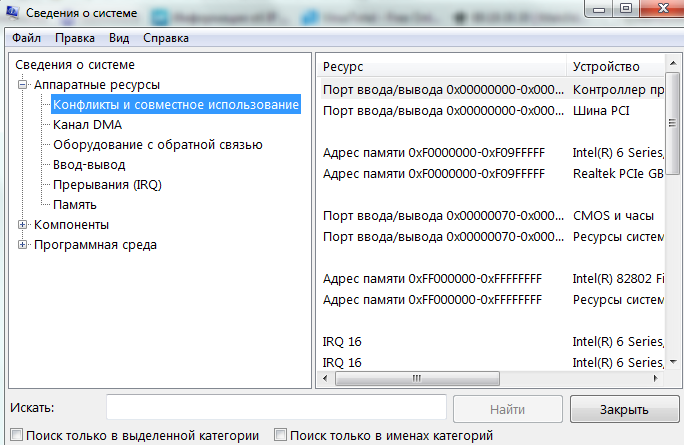Open the Файл menu
The image size is (684, 445).
26,38
